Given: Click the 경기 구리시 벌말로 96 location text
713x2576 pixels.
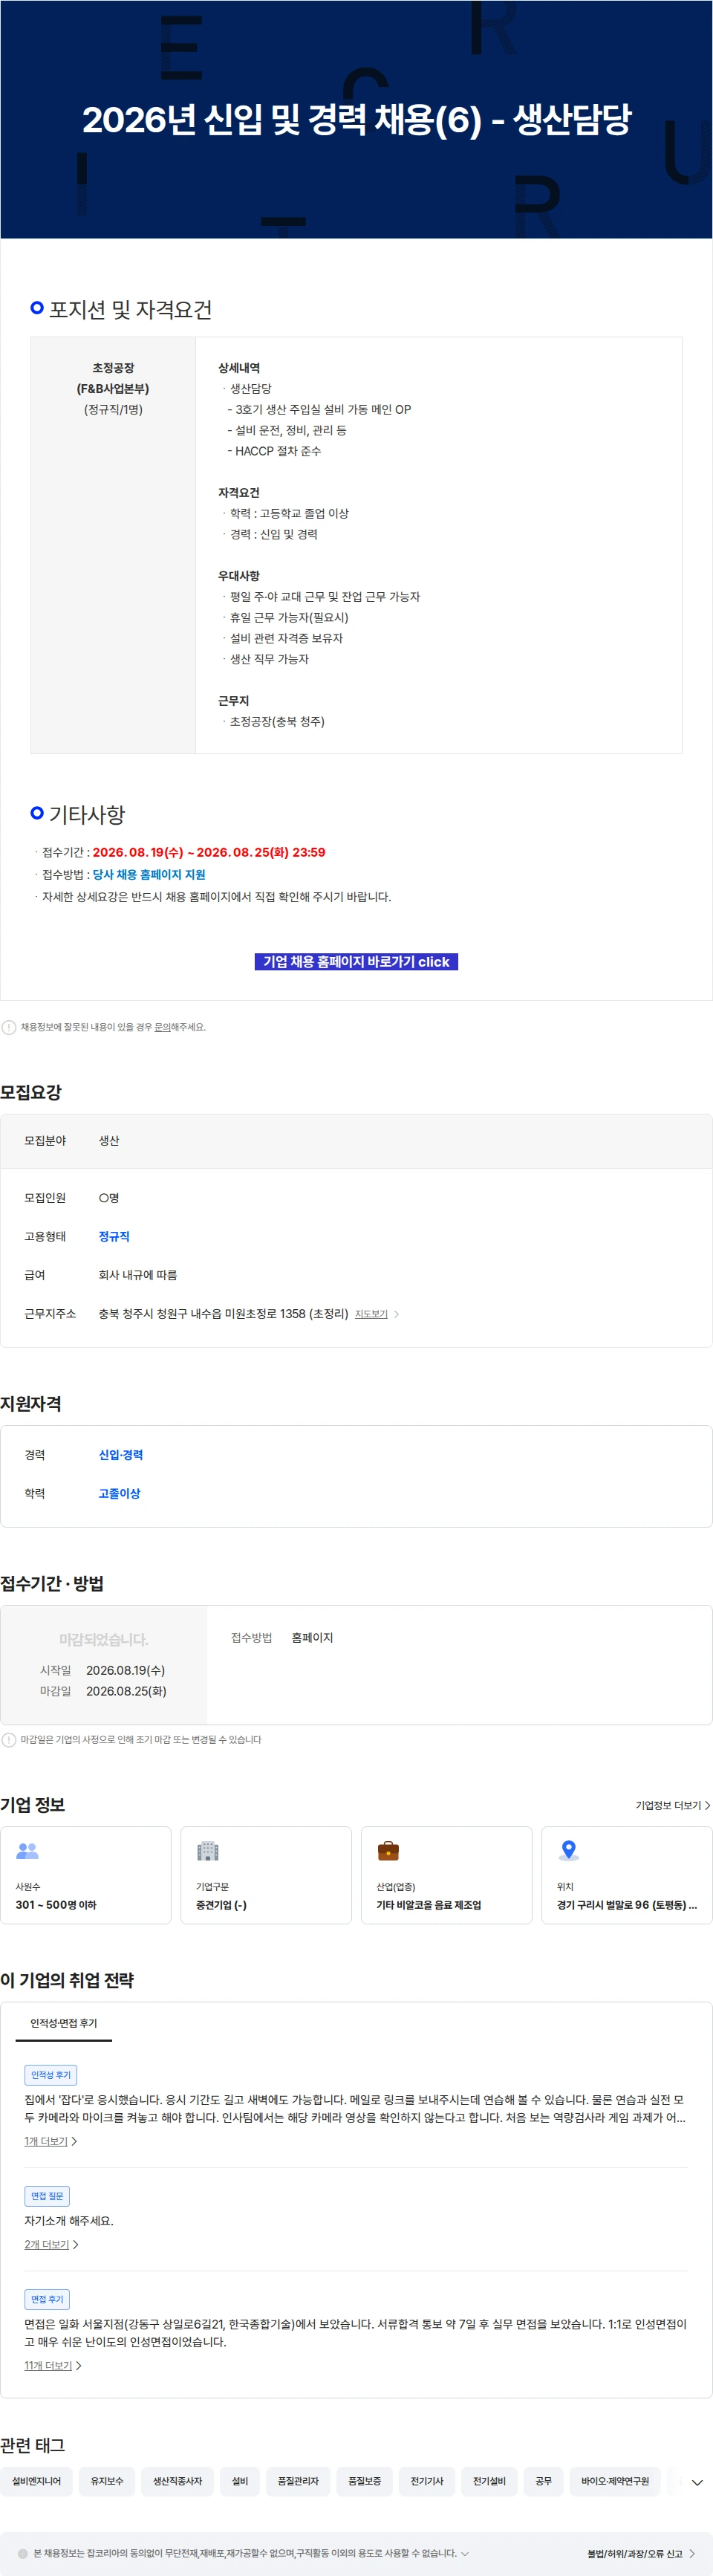Looking at the screenshot, I should click(627, 1905).
